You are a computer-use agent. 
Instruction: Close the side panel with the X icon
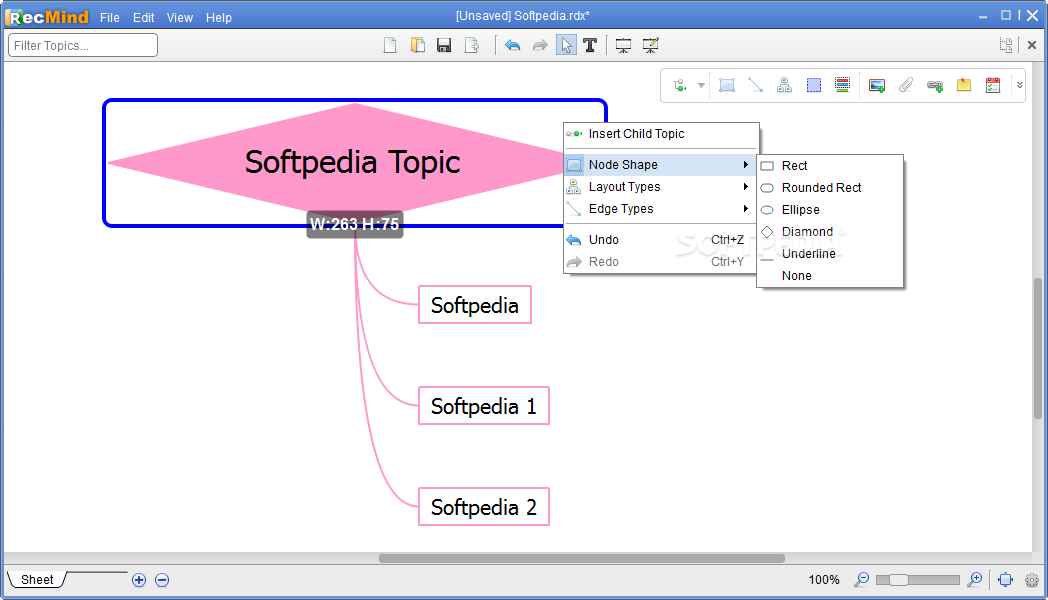point(1032,45)
